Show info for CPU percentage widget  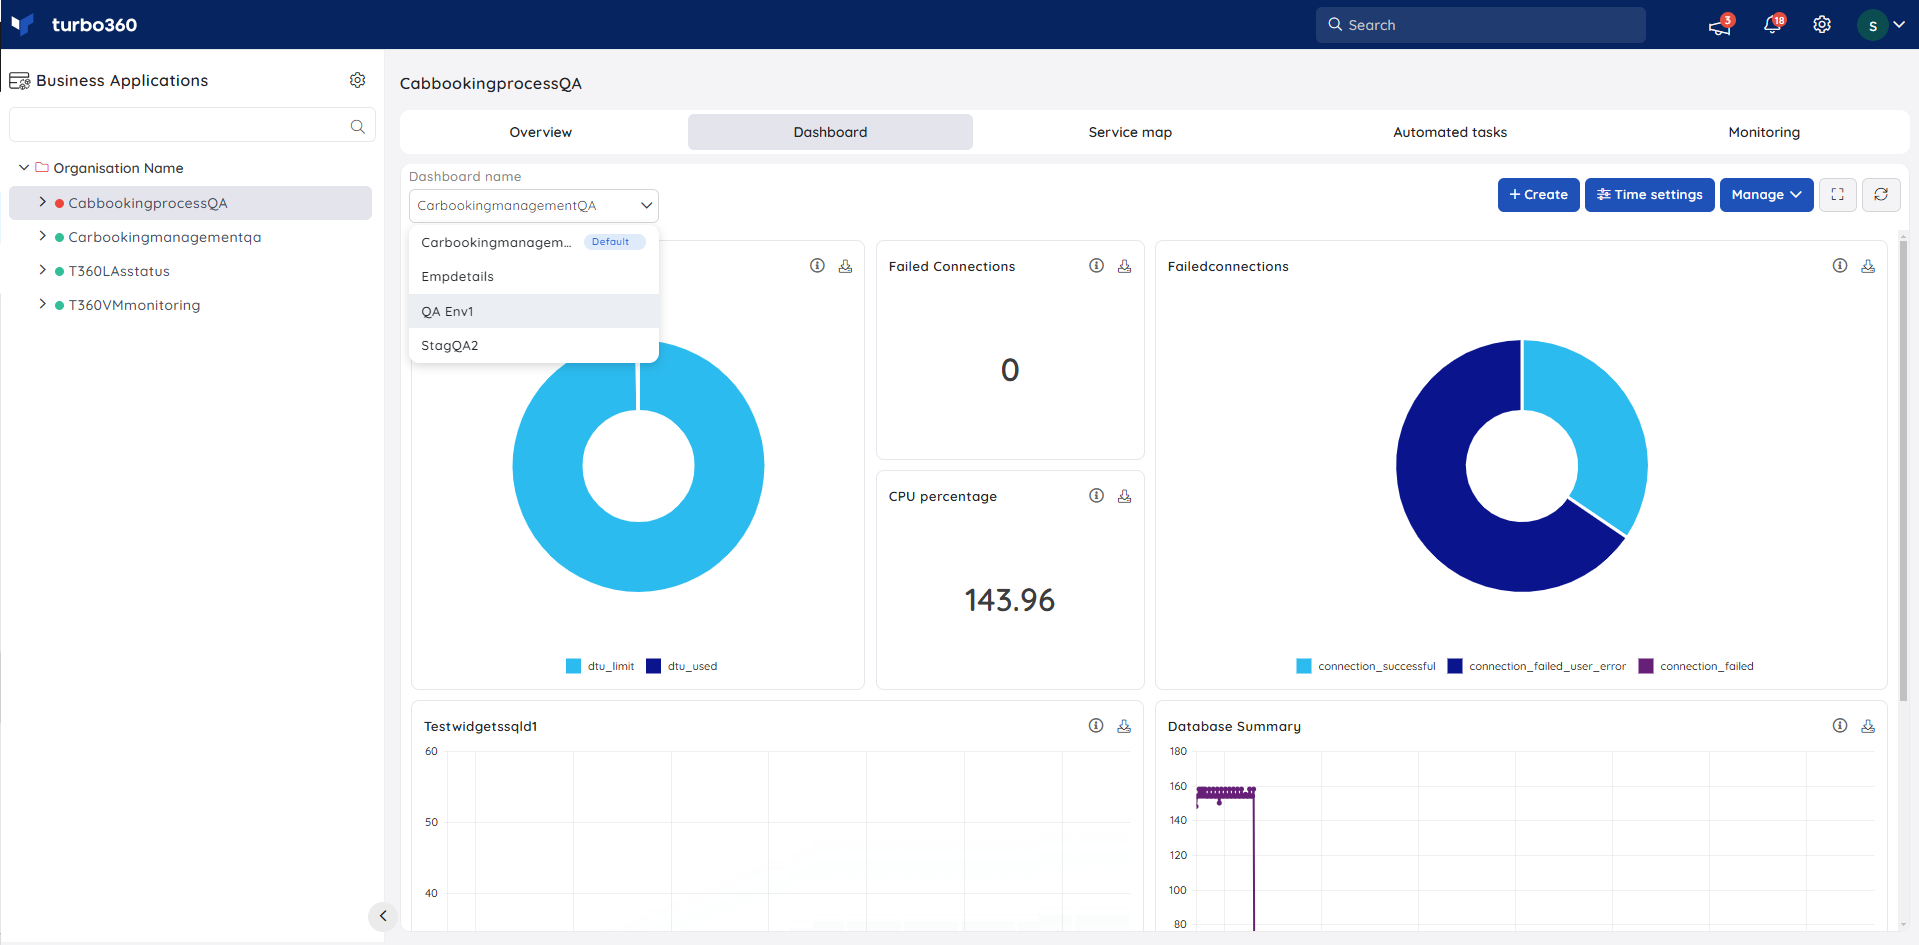1096,496
